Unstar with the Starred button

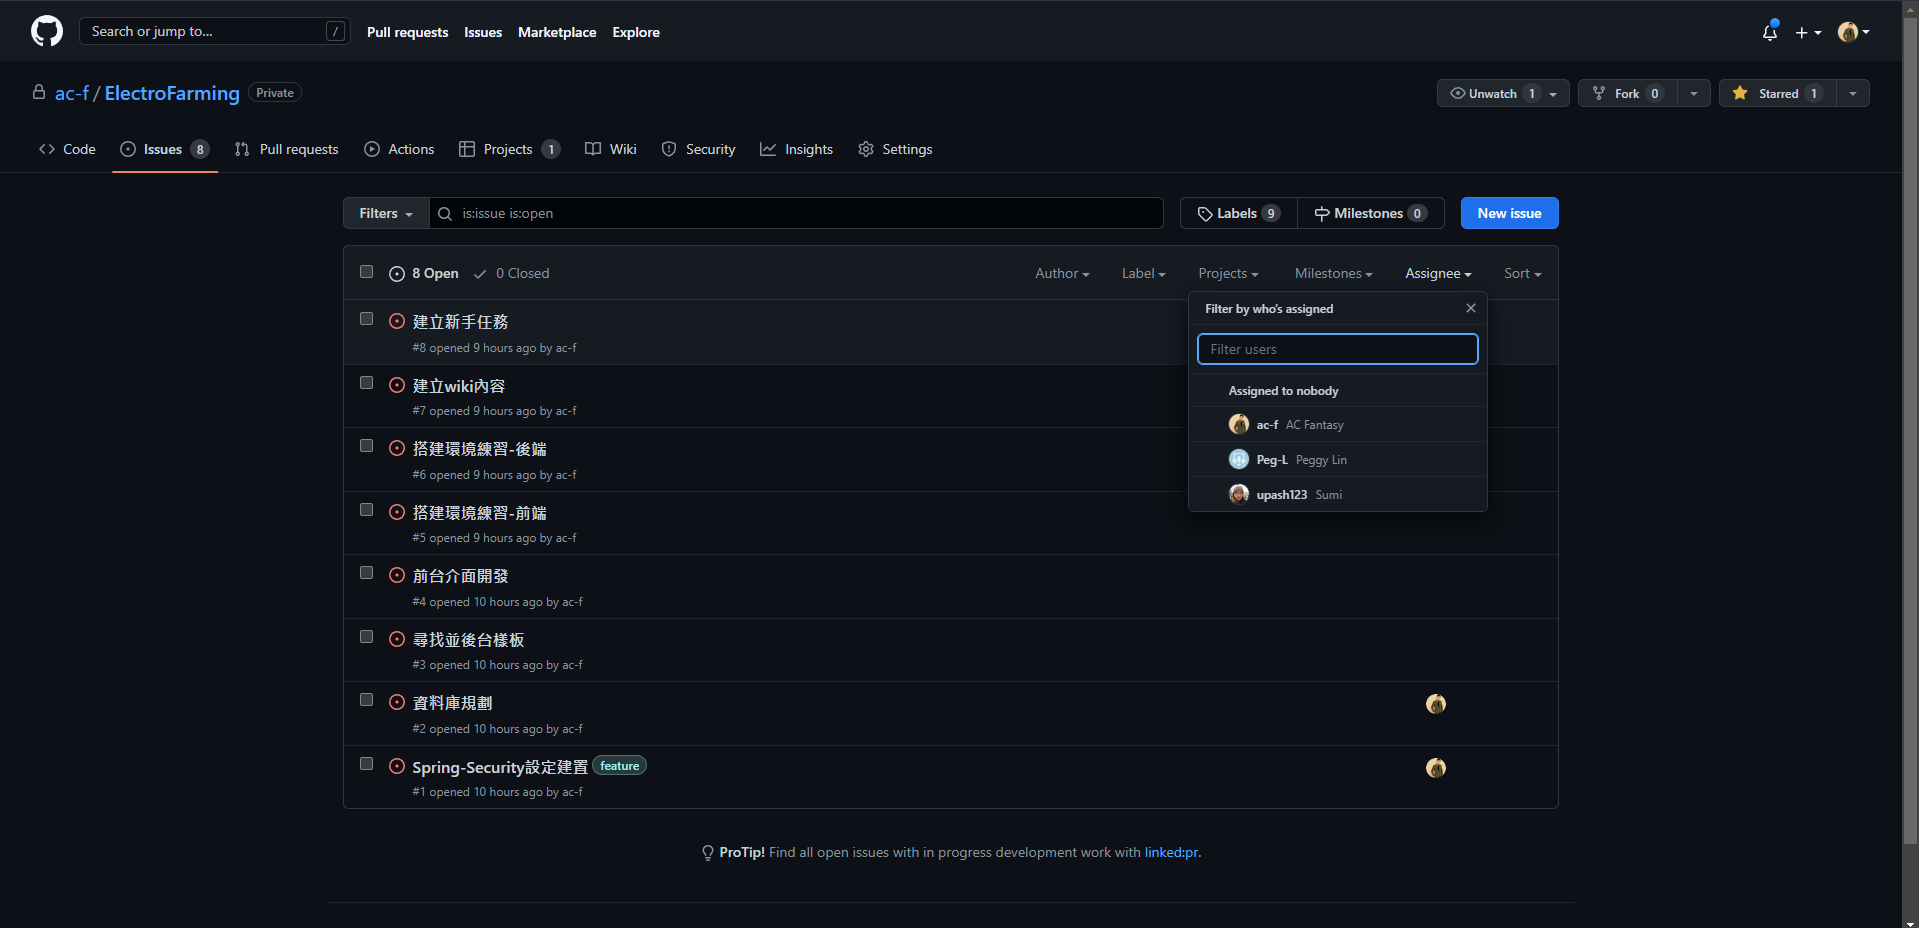pyautogui.click(x=1778, y=93)
